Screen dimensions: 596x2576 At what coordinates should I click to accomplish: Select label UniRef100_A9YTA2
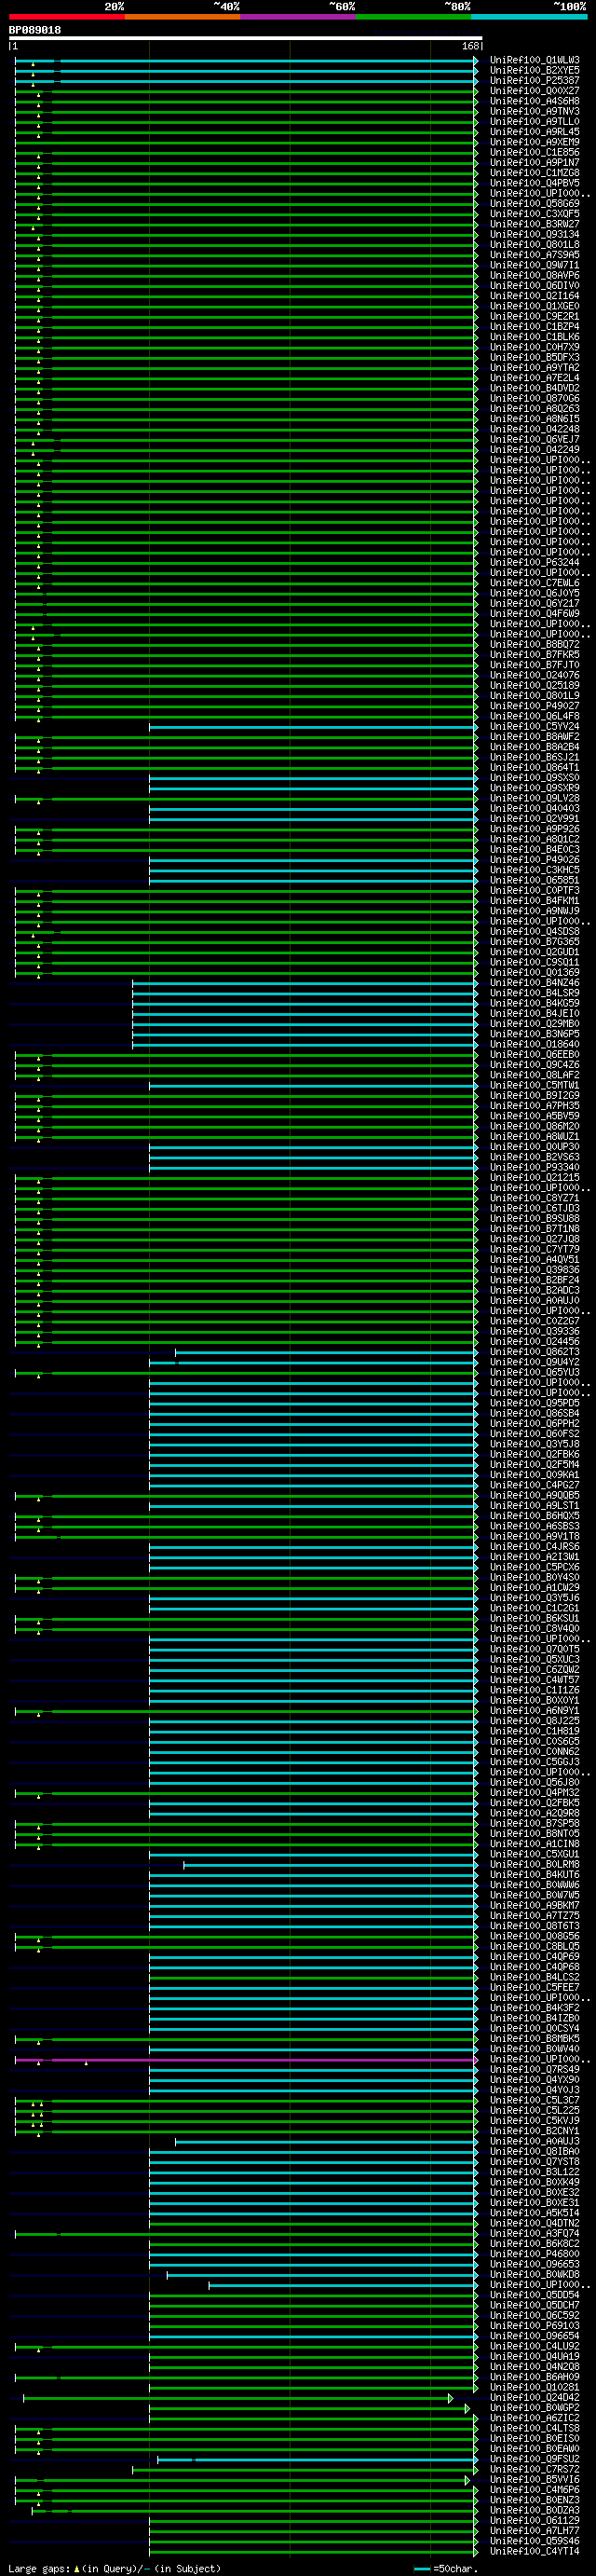[534, 367]
